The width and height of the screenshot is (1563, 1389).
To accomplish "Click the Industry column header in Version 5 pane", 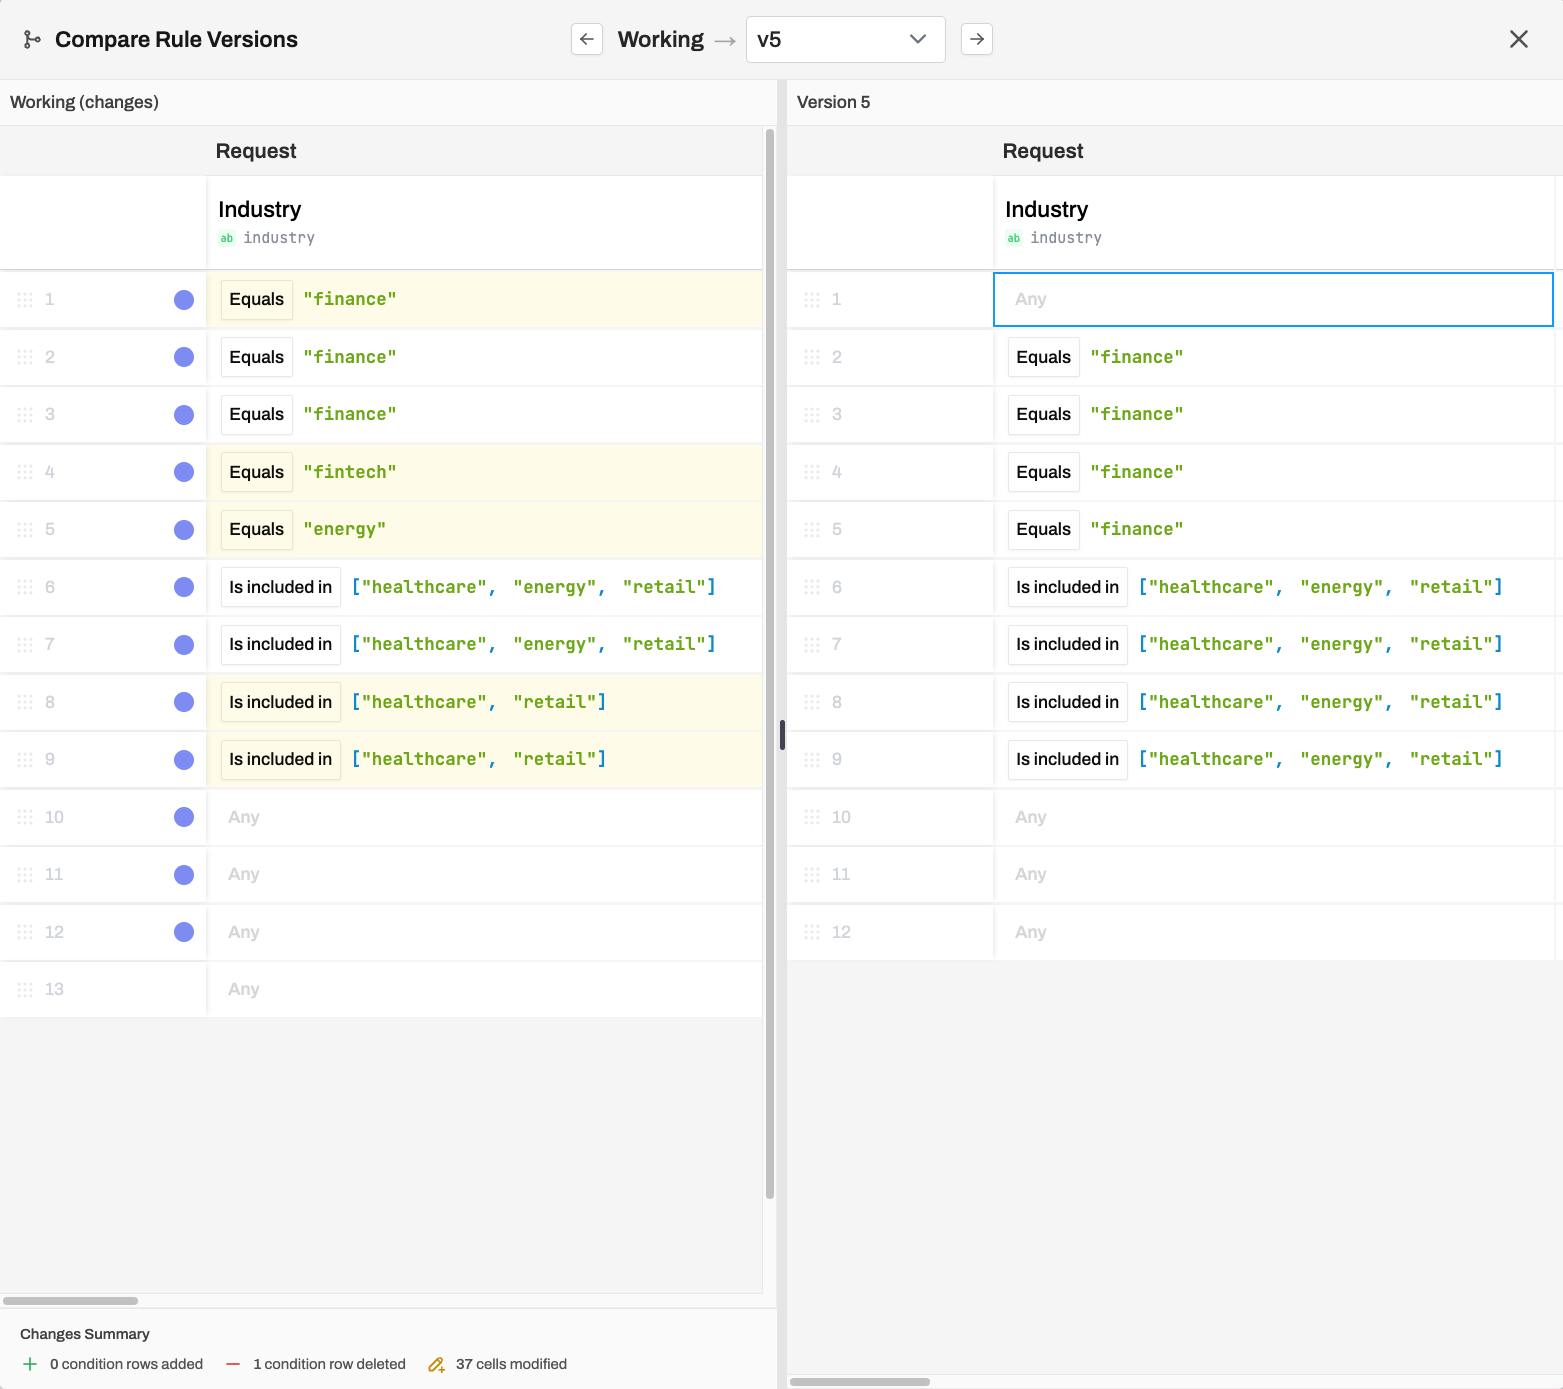I will point(1046,210).
